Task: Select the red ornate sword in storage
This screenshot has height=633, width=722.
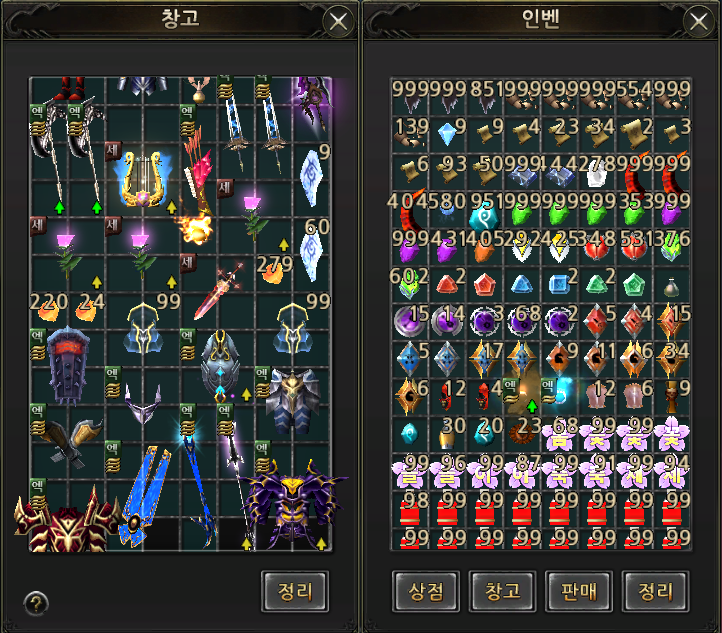Action: pyautogui.click(x=218, y=291)
